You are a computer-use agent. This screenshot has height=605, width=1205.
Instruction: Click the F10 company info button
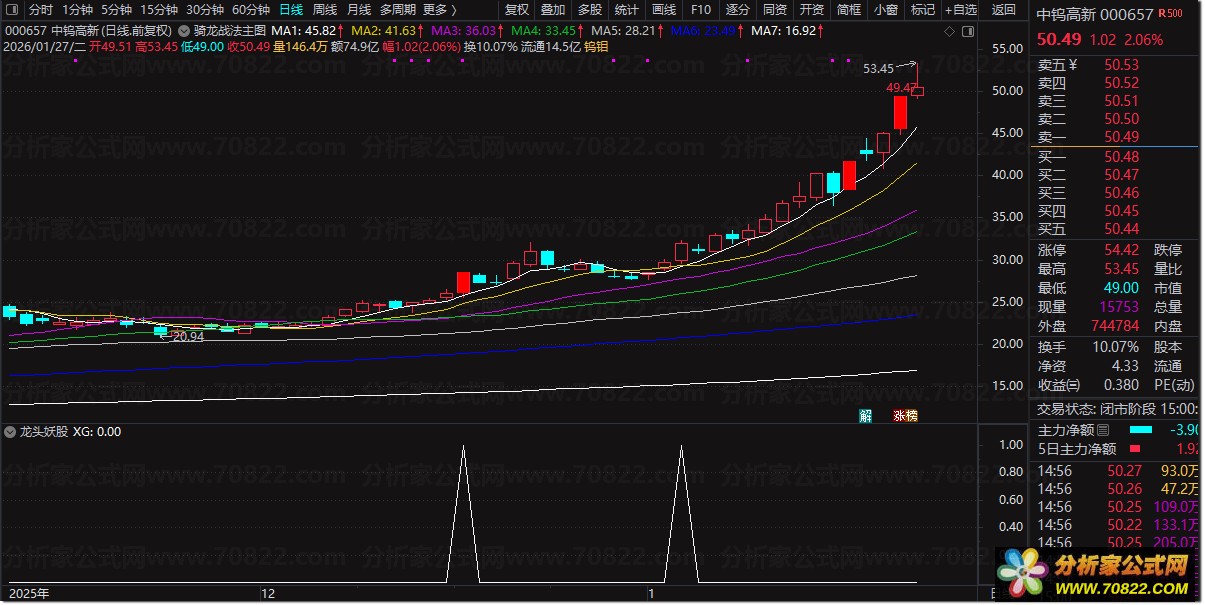pyautogui.click(x=701, y=9)
